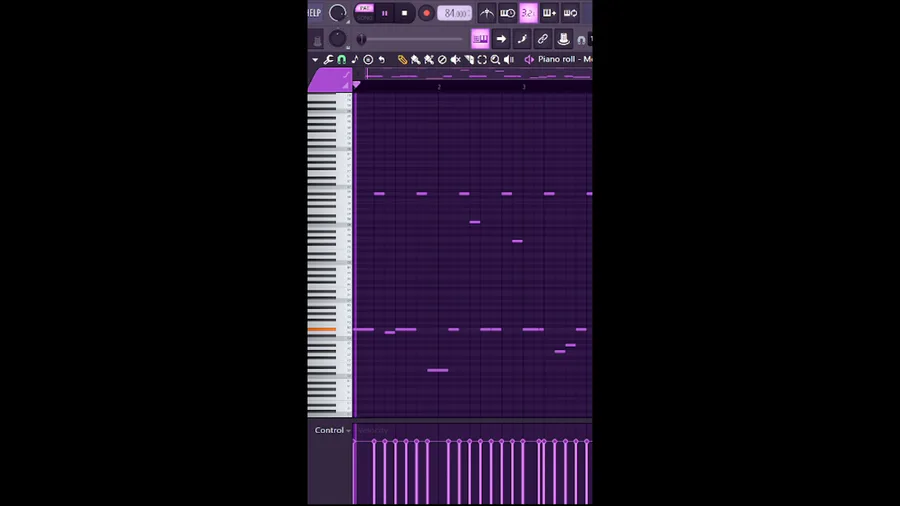The image size is (900, 506).
Task: Click the record button
Action: (426, 13)
